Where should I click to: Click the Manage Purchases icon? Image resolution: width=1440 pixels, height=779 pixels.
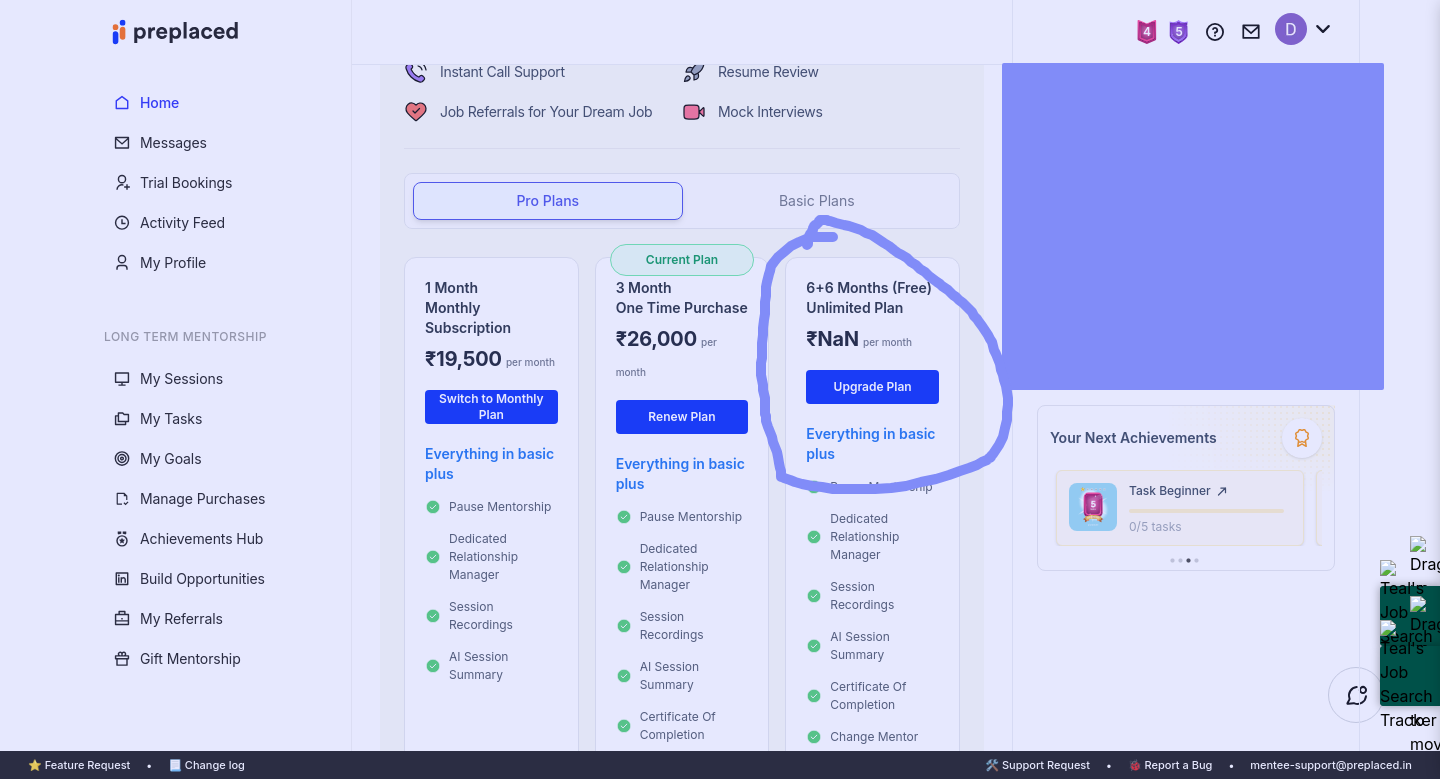122,499
